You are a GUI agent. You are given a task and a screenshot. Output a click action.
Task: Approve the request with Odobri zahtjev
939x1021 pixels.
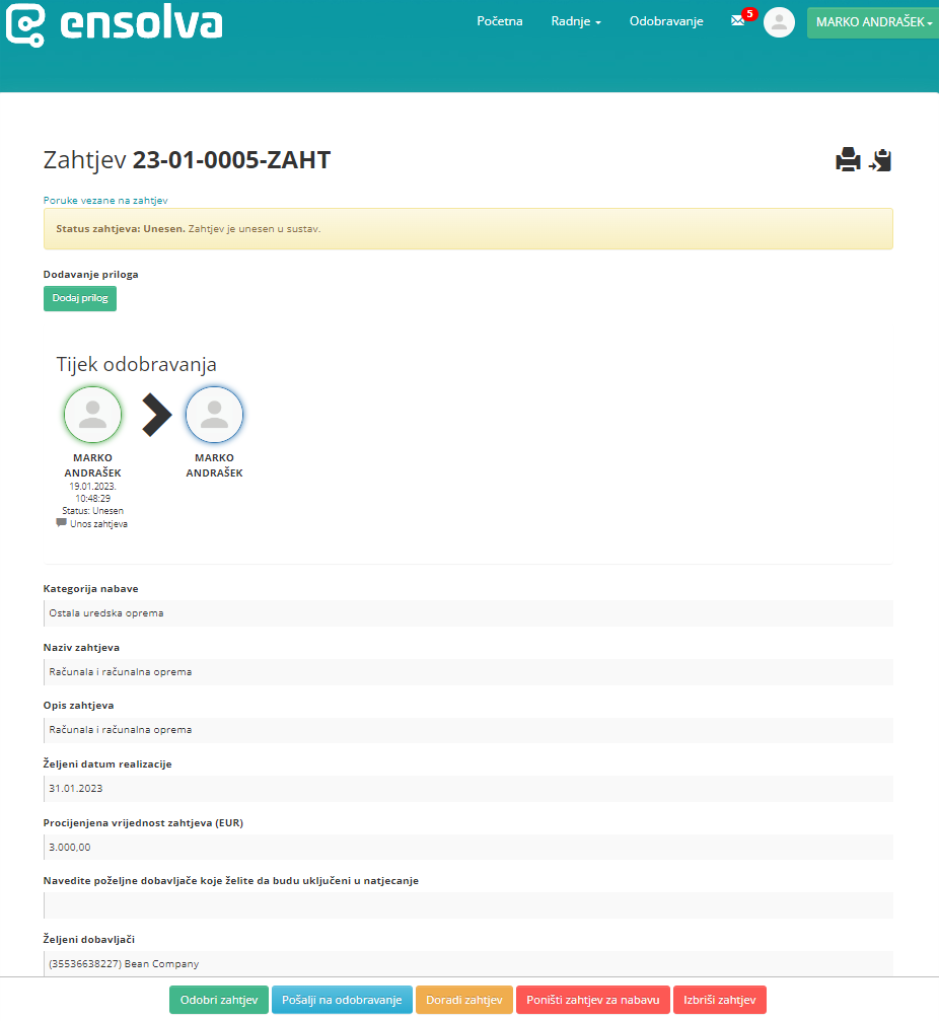[x=218, y=1000]
